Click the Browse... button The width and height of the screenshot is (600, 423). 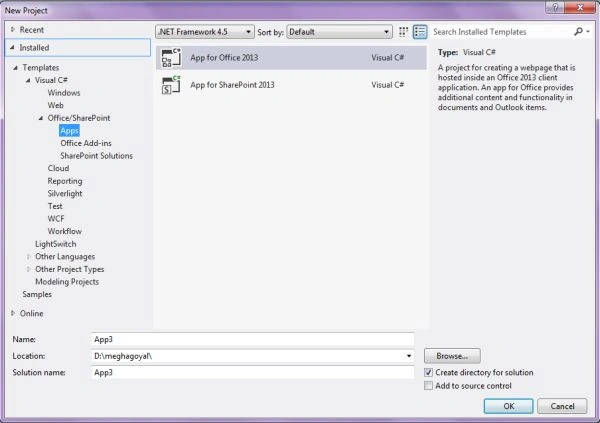(452, 356)
